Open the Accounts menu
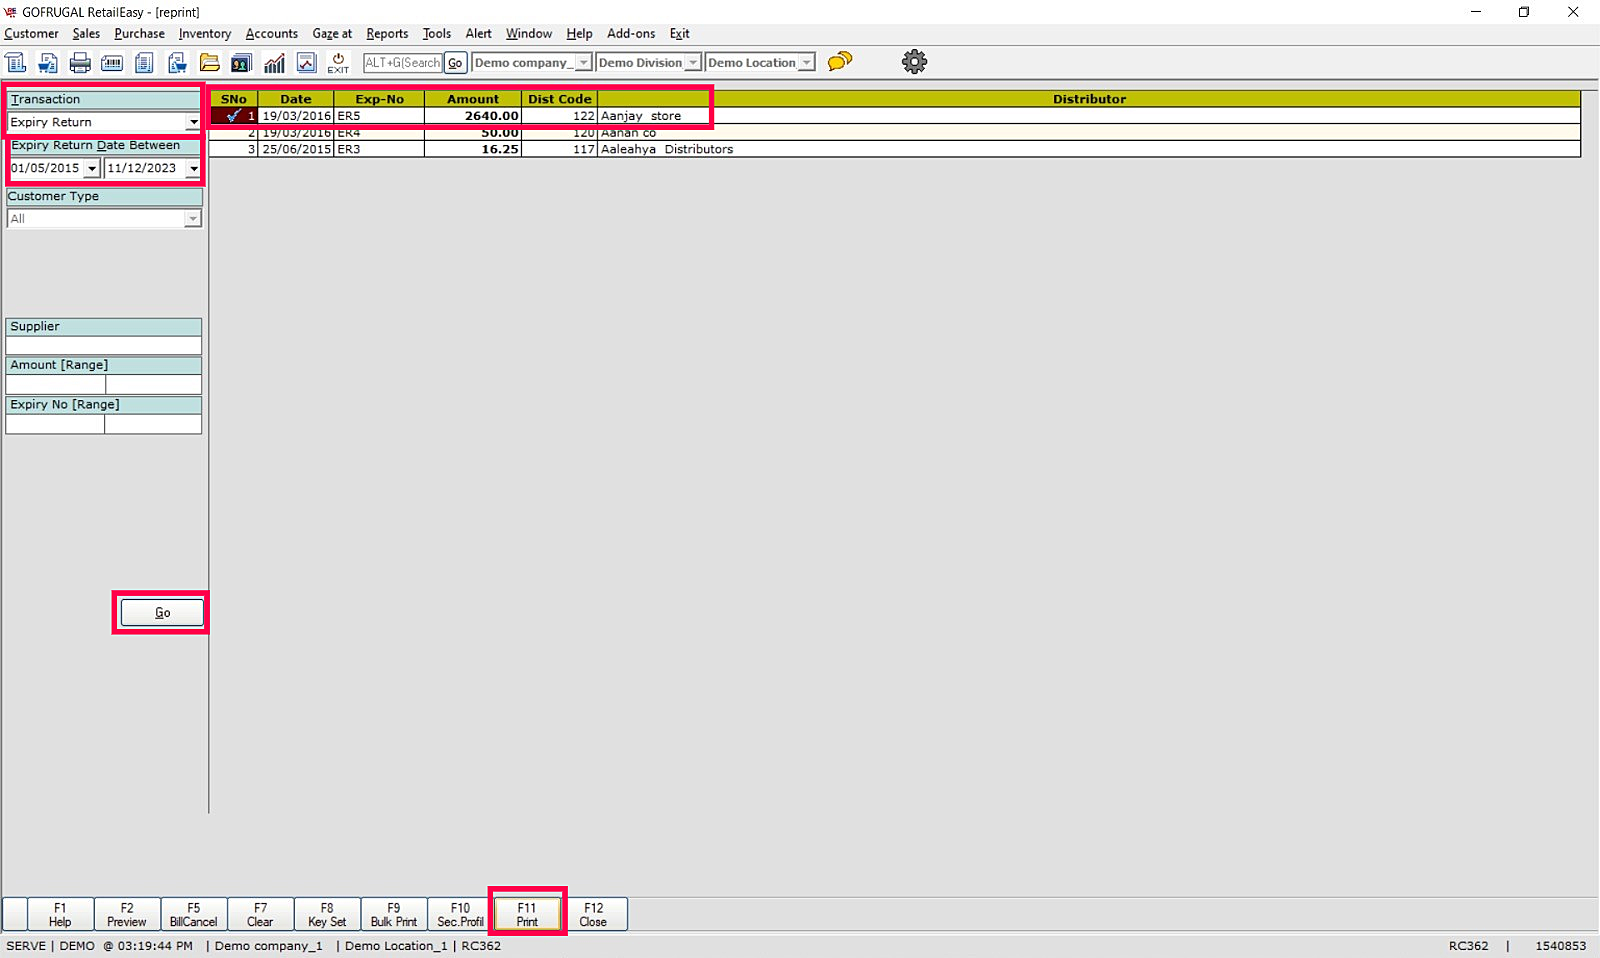The image size is (1600, 958). click(272, 34)
